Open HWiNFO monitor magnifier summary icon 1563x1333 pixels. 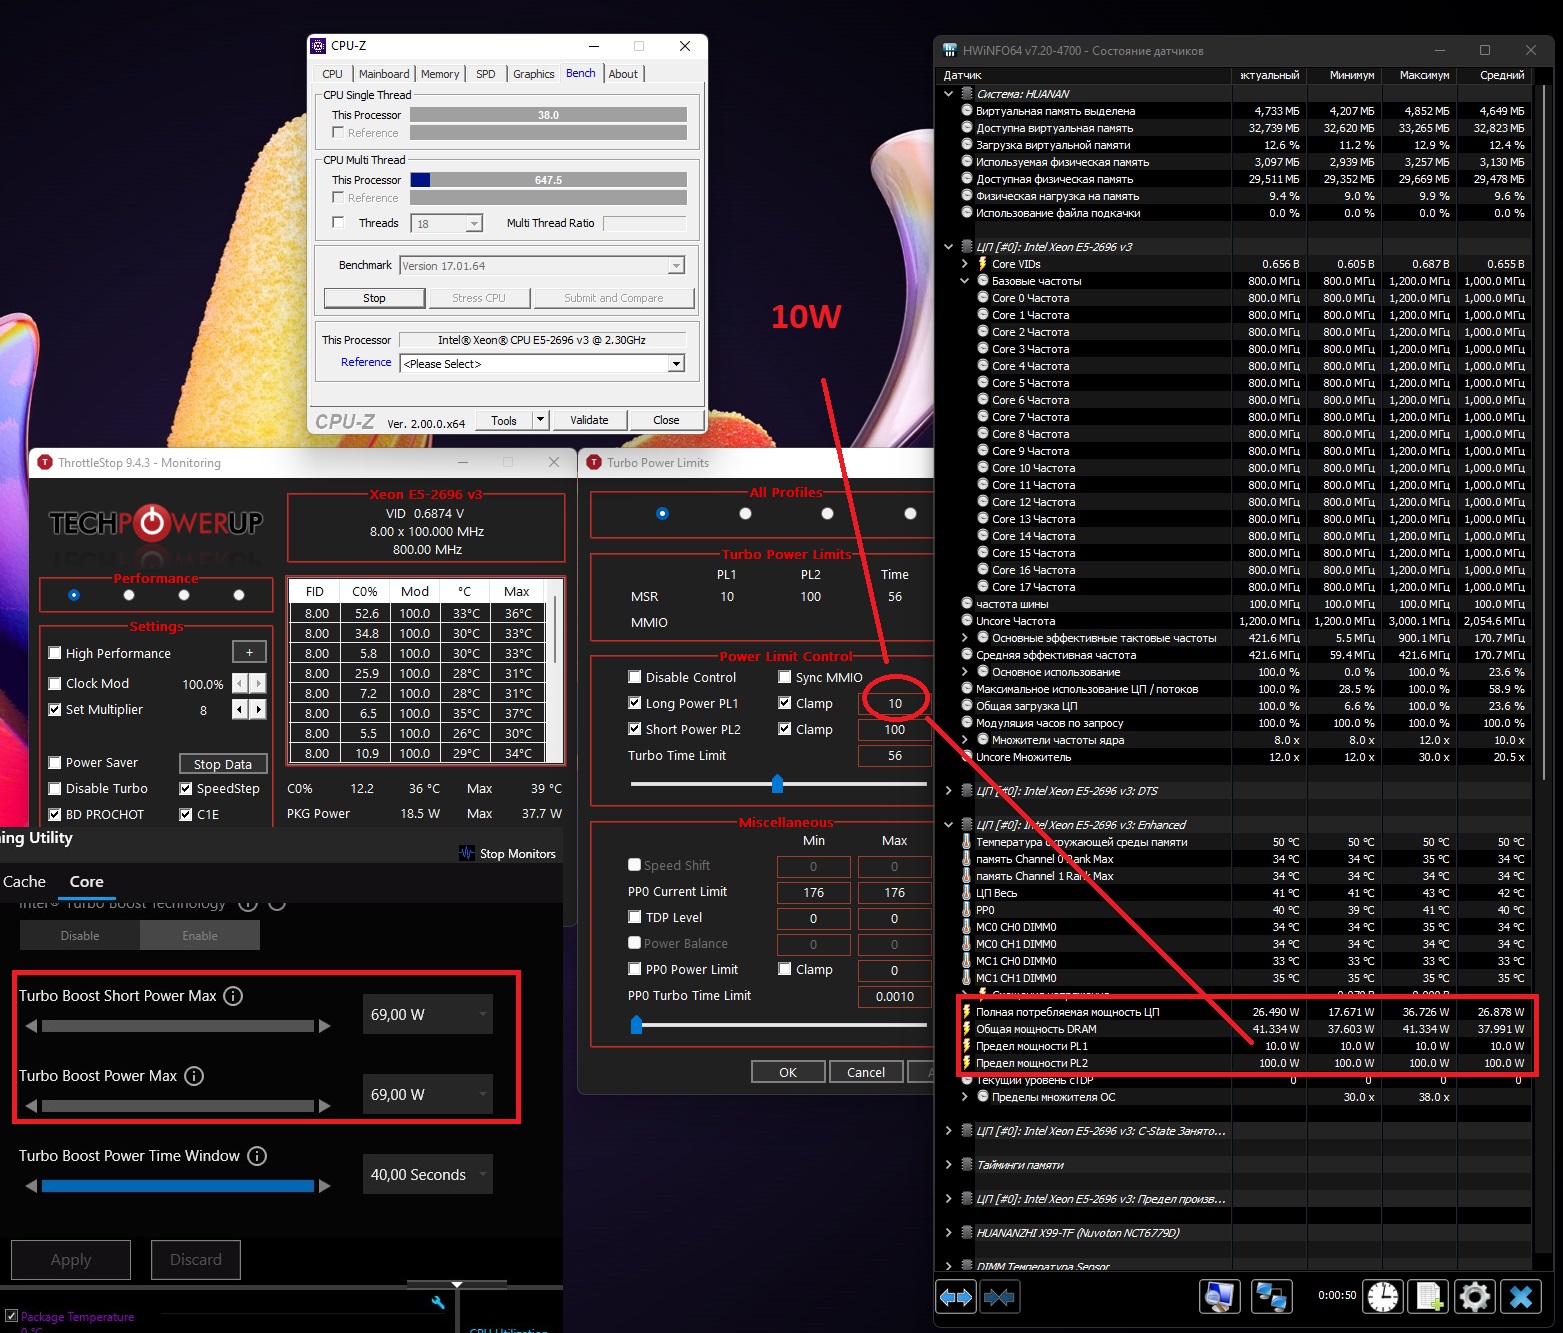pyautogui.click(x=1219, y=1296)
